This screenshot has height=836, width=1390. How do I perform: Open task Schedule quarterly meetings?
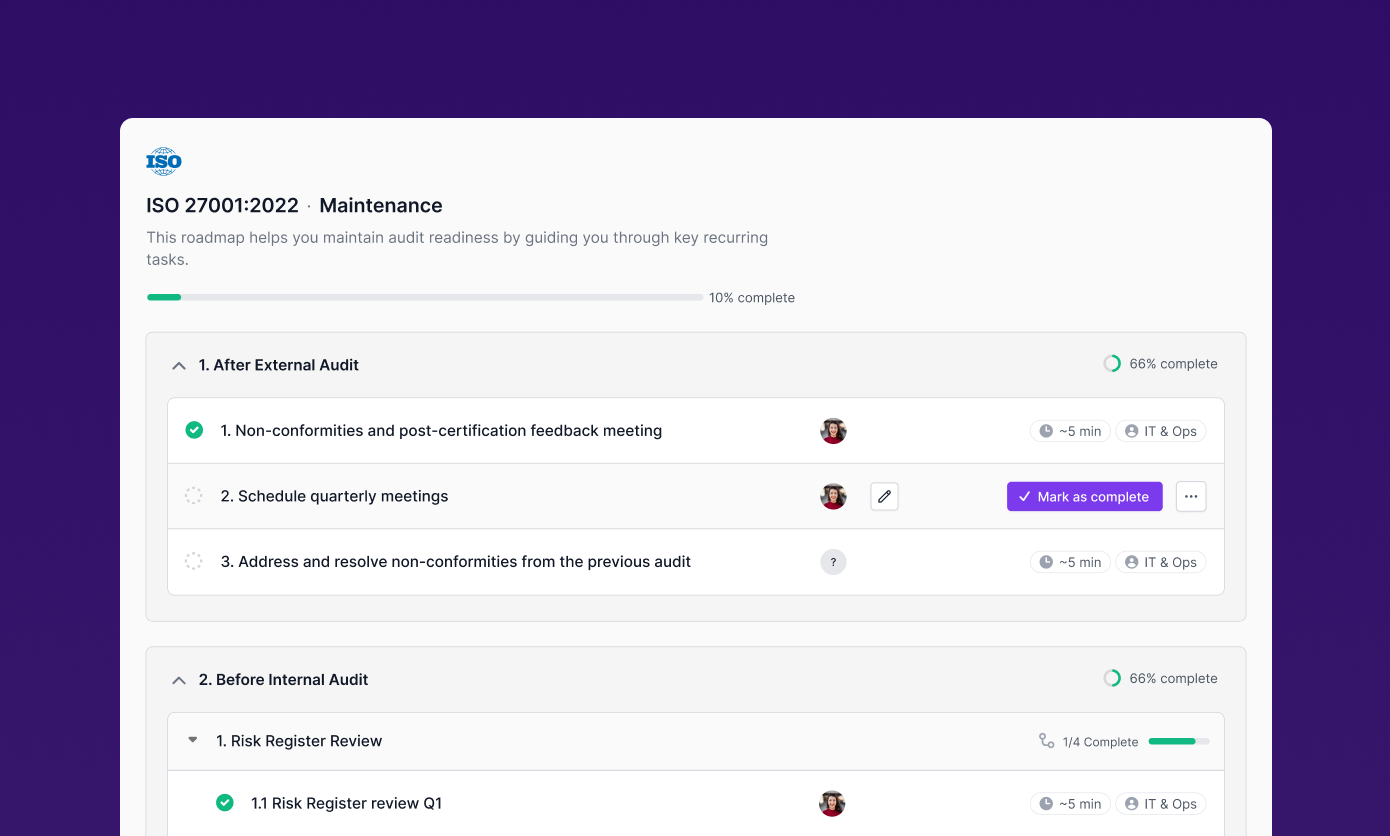[x=334, y=496]
